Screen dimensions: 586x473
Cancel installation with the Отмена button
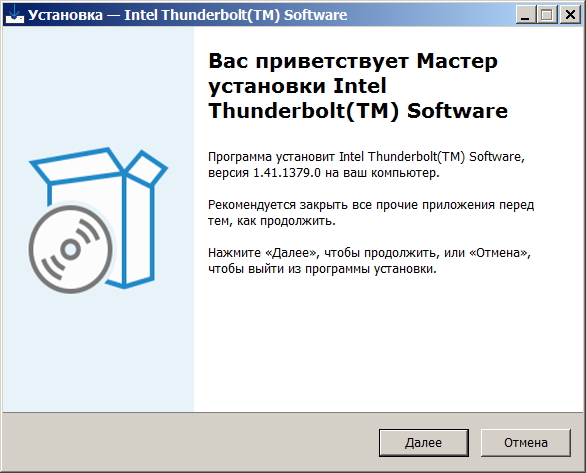click(x=526, y=443)
